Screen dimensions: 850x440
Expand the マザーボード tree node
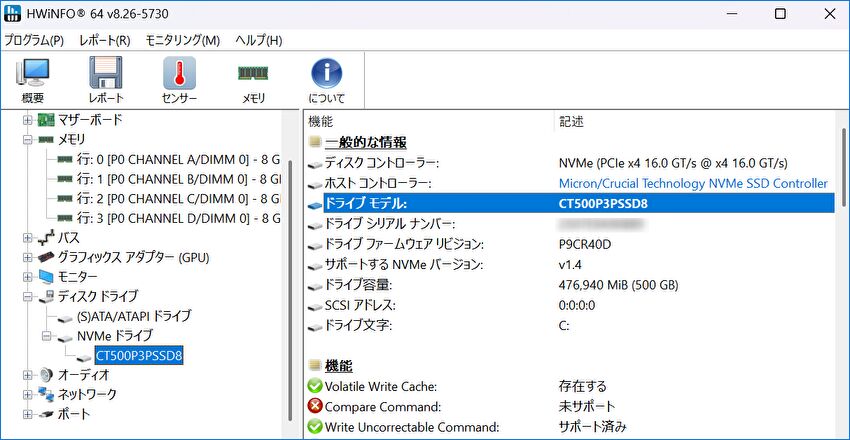28,120
